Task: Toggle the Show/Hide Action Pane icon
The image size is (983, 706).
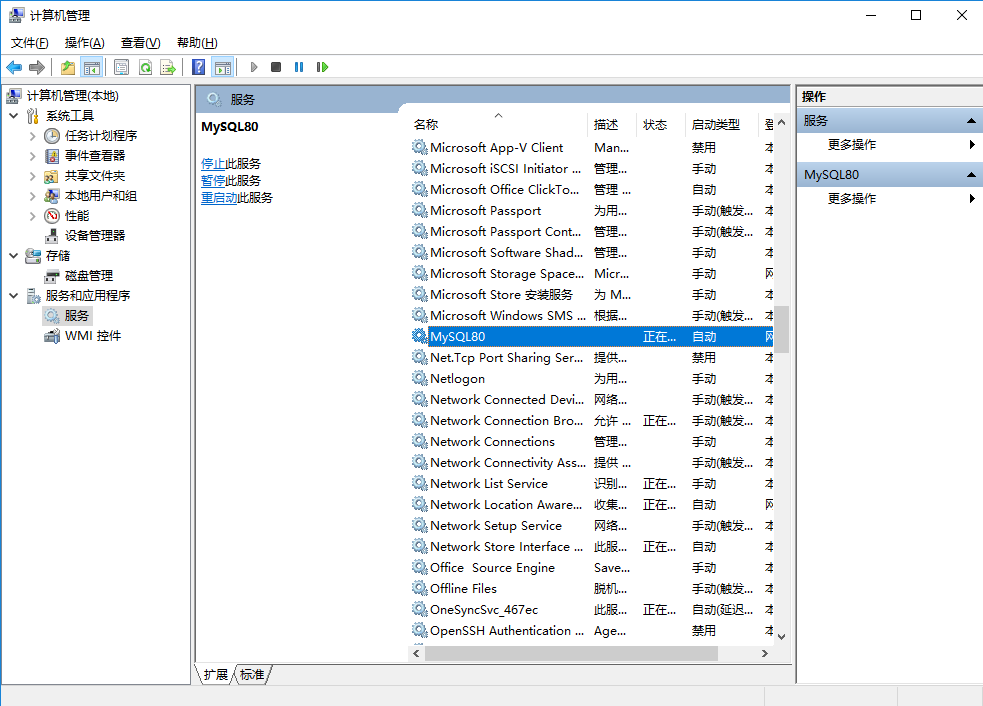Action: click(223, 67)
